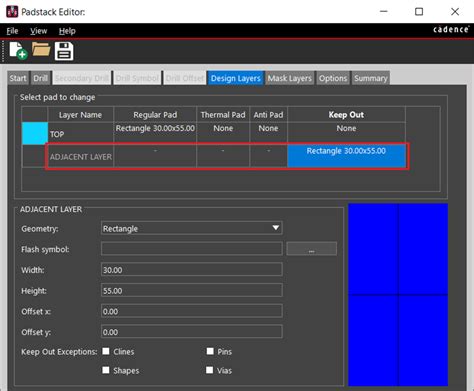Select the ADJACENT LAYER Anti Pad cell
Viewport: 474px width, 391px height.
pos(268,156)
